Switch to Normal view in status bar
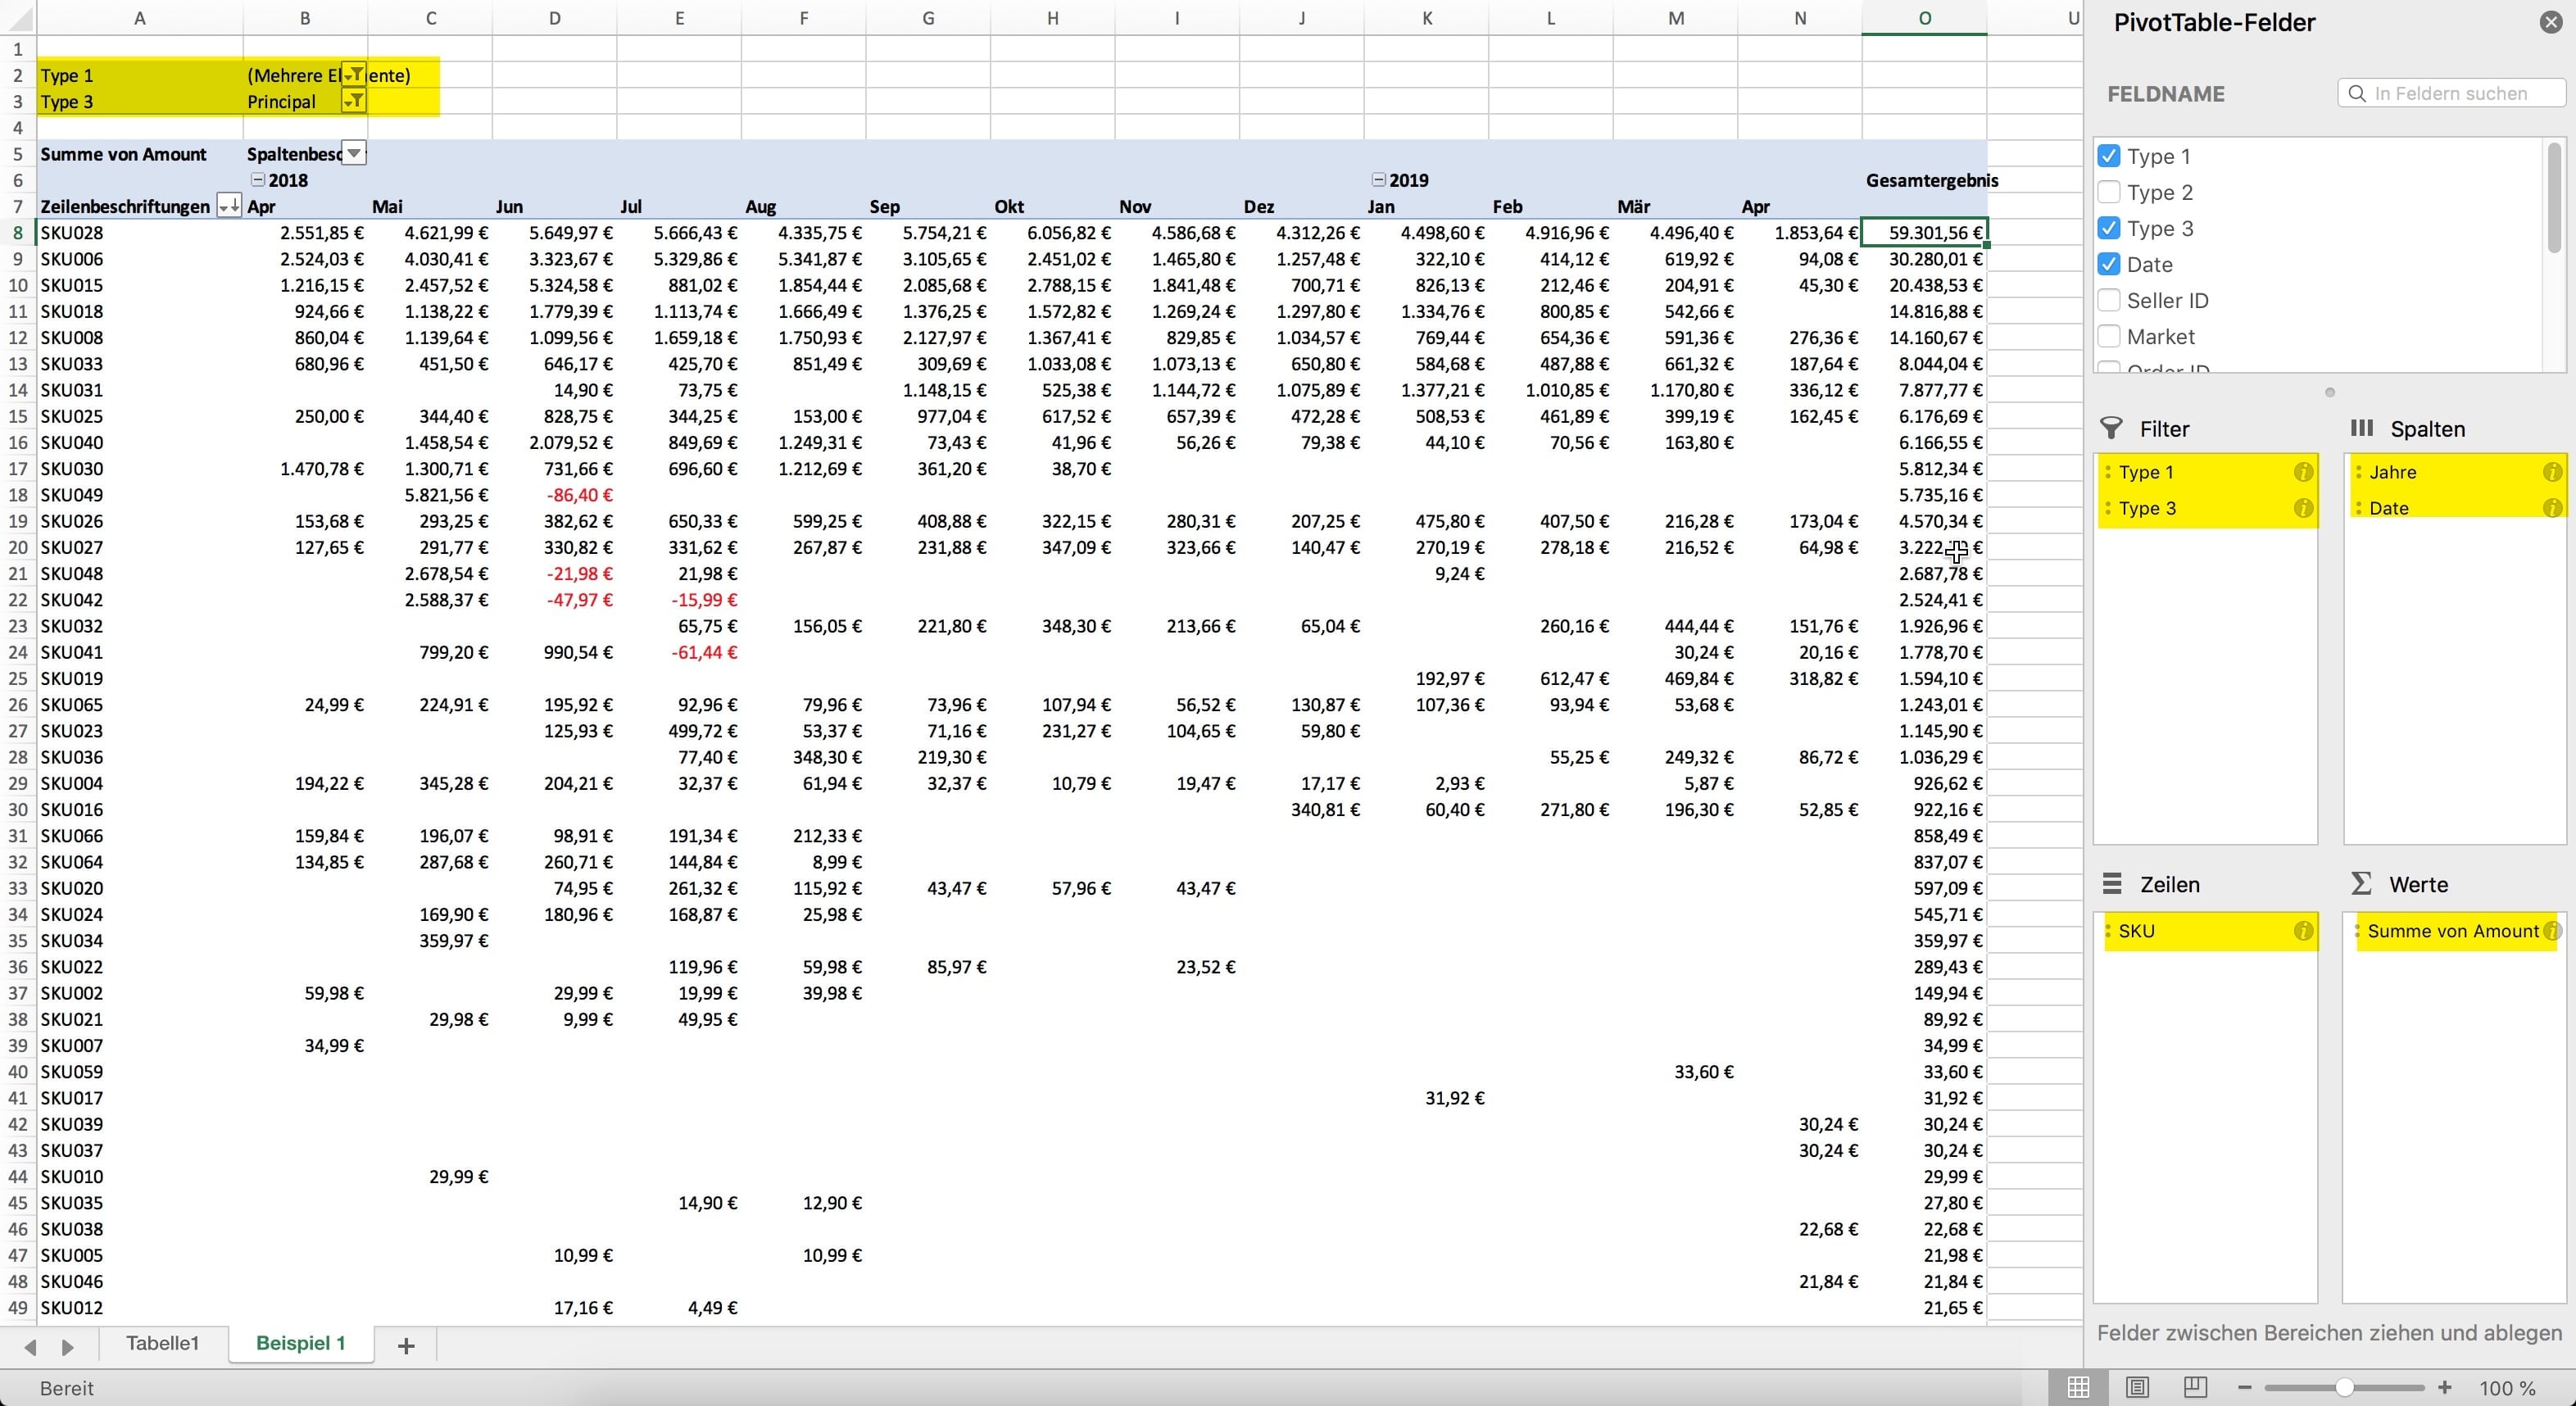Screen dimensions: 2576x1406 click(x=2078, y=1387)
